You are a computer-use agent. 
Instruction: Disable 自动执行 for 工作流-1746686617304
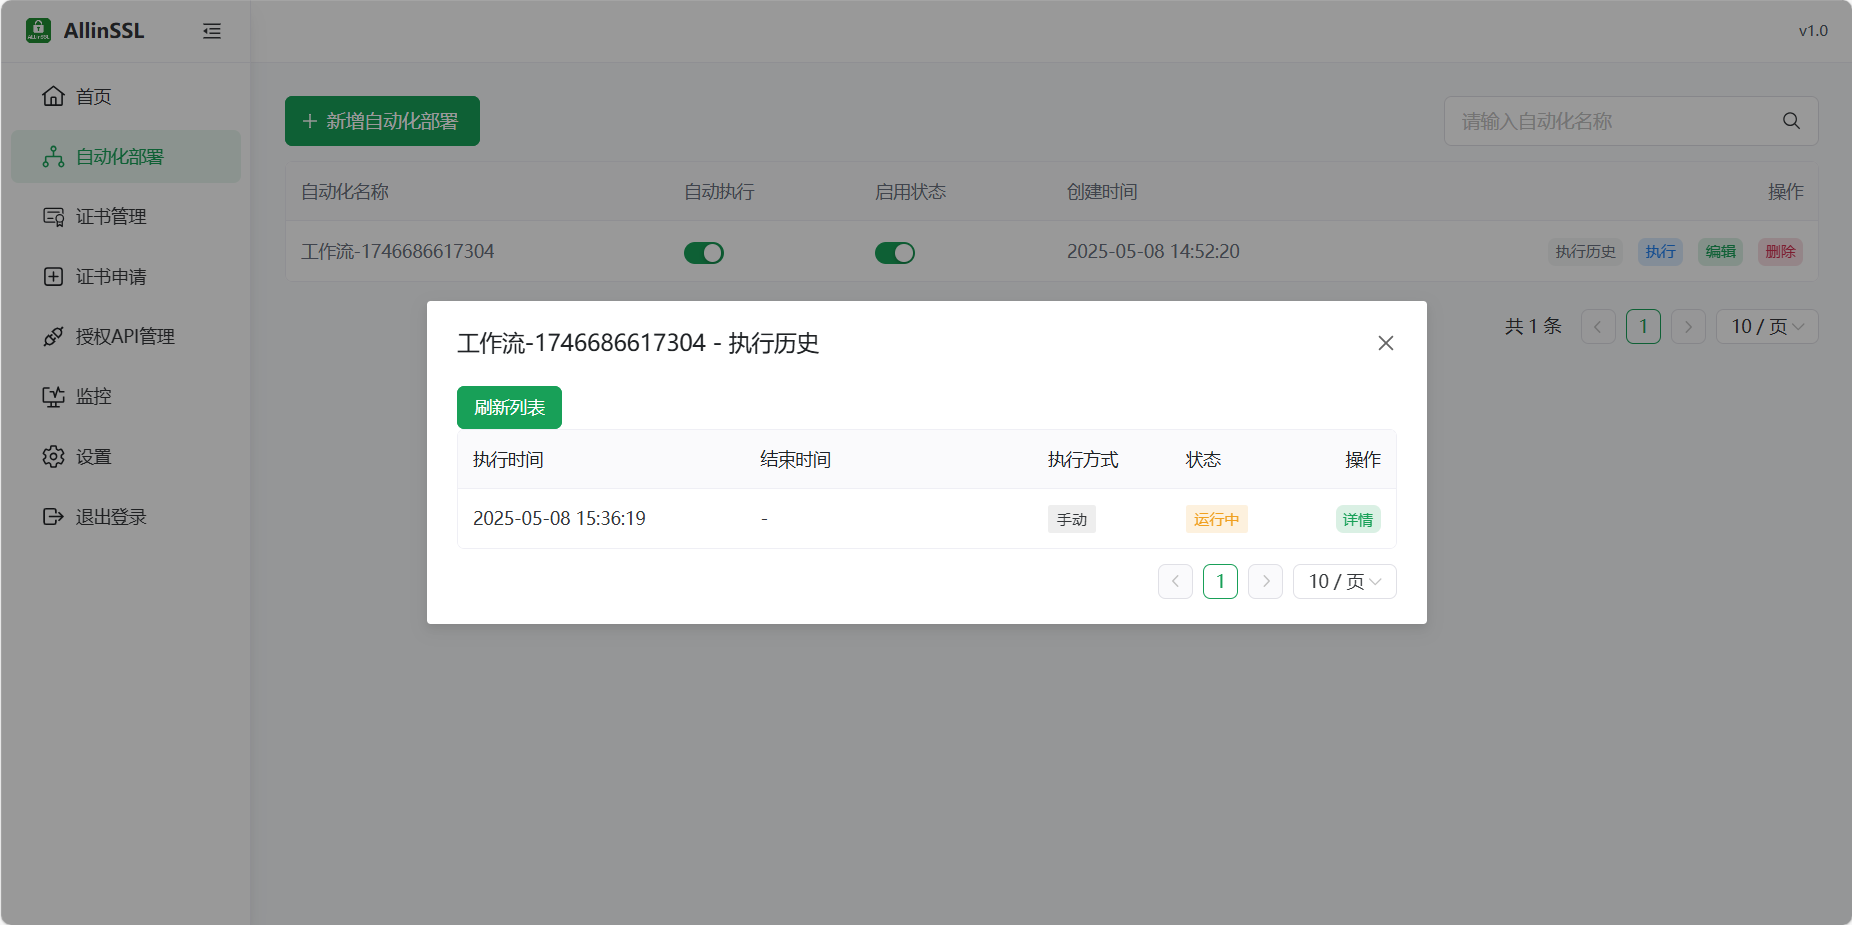coord(704,252)
